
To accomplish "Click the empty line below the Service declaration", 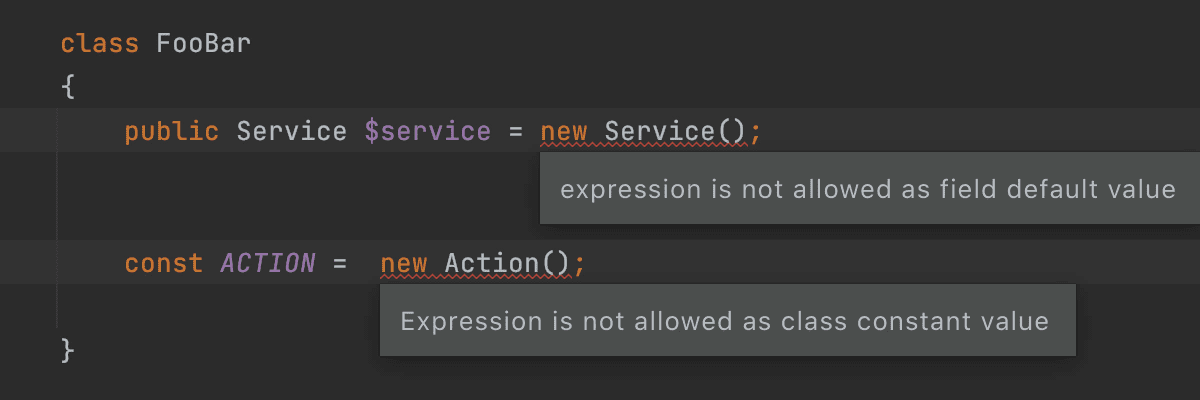I will (x=300, y=196).
